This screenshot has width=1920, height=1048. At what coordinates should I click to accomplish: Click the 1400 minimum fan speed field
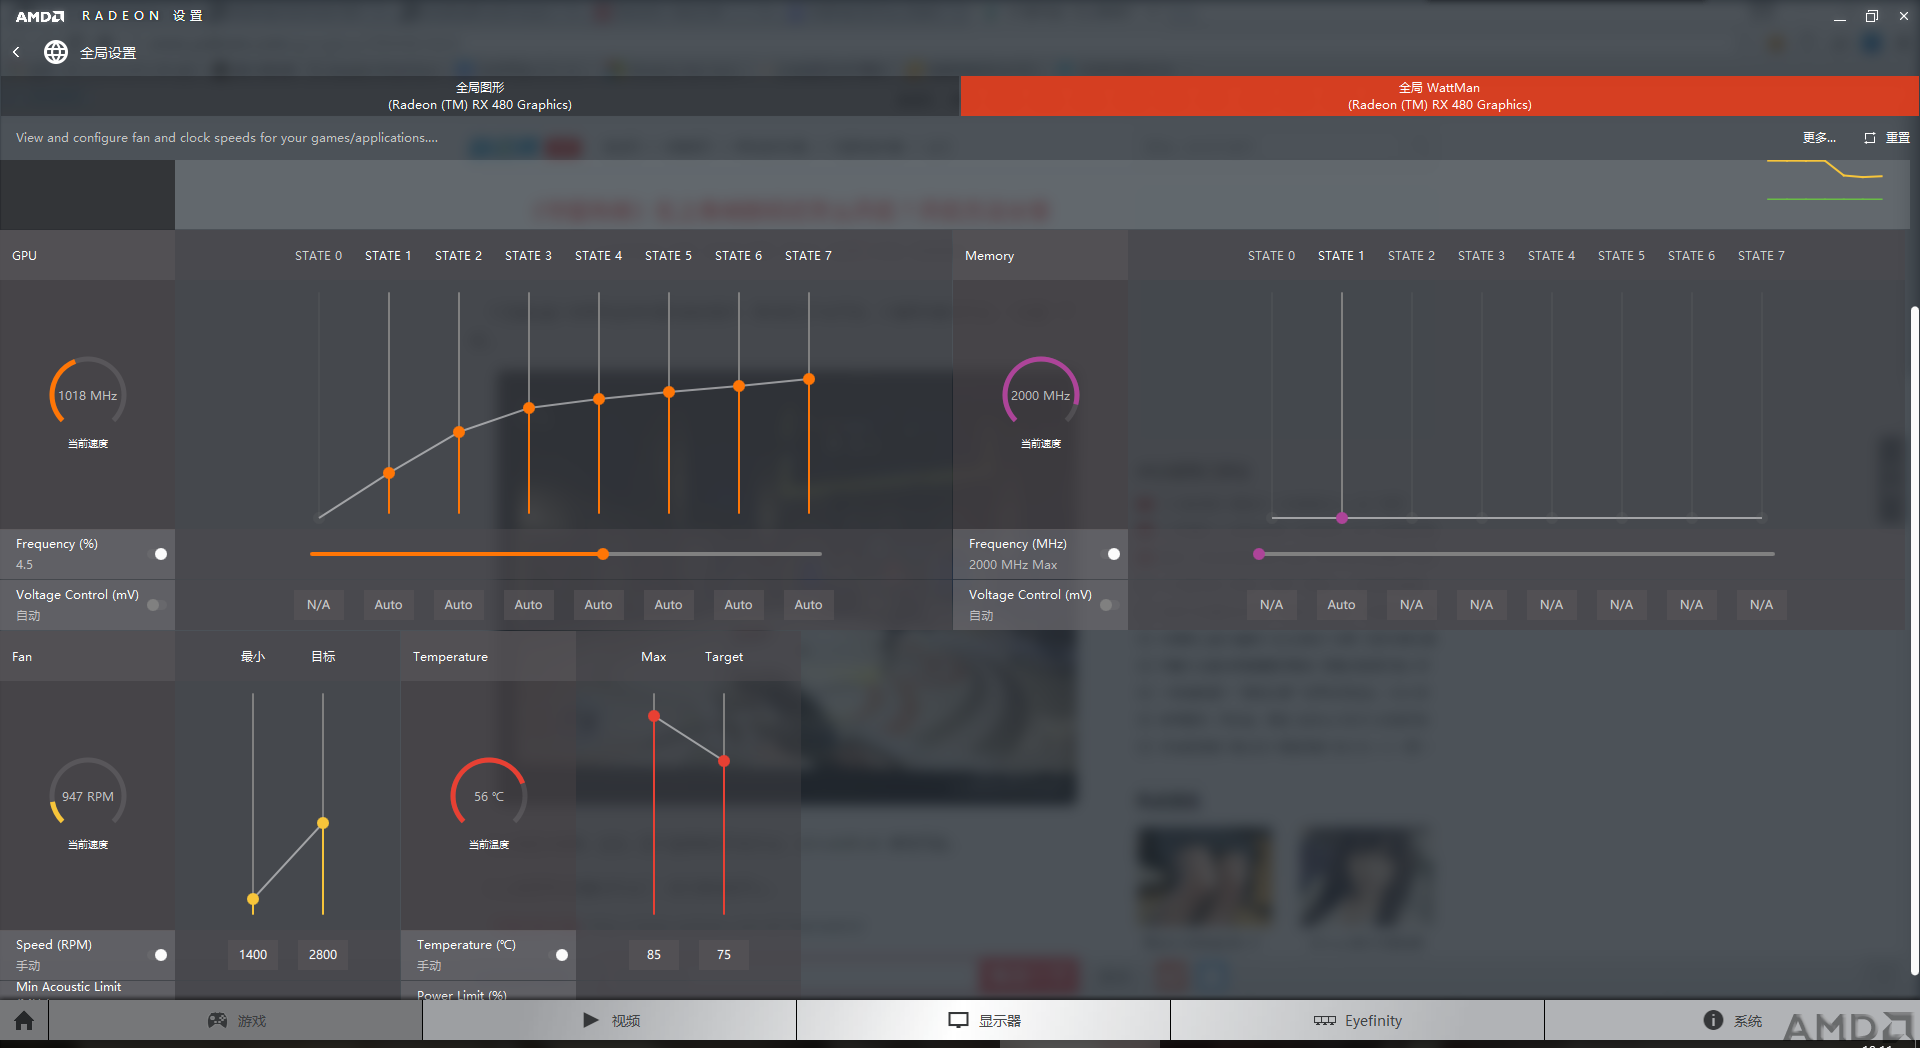coord(253,955)
